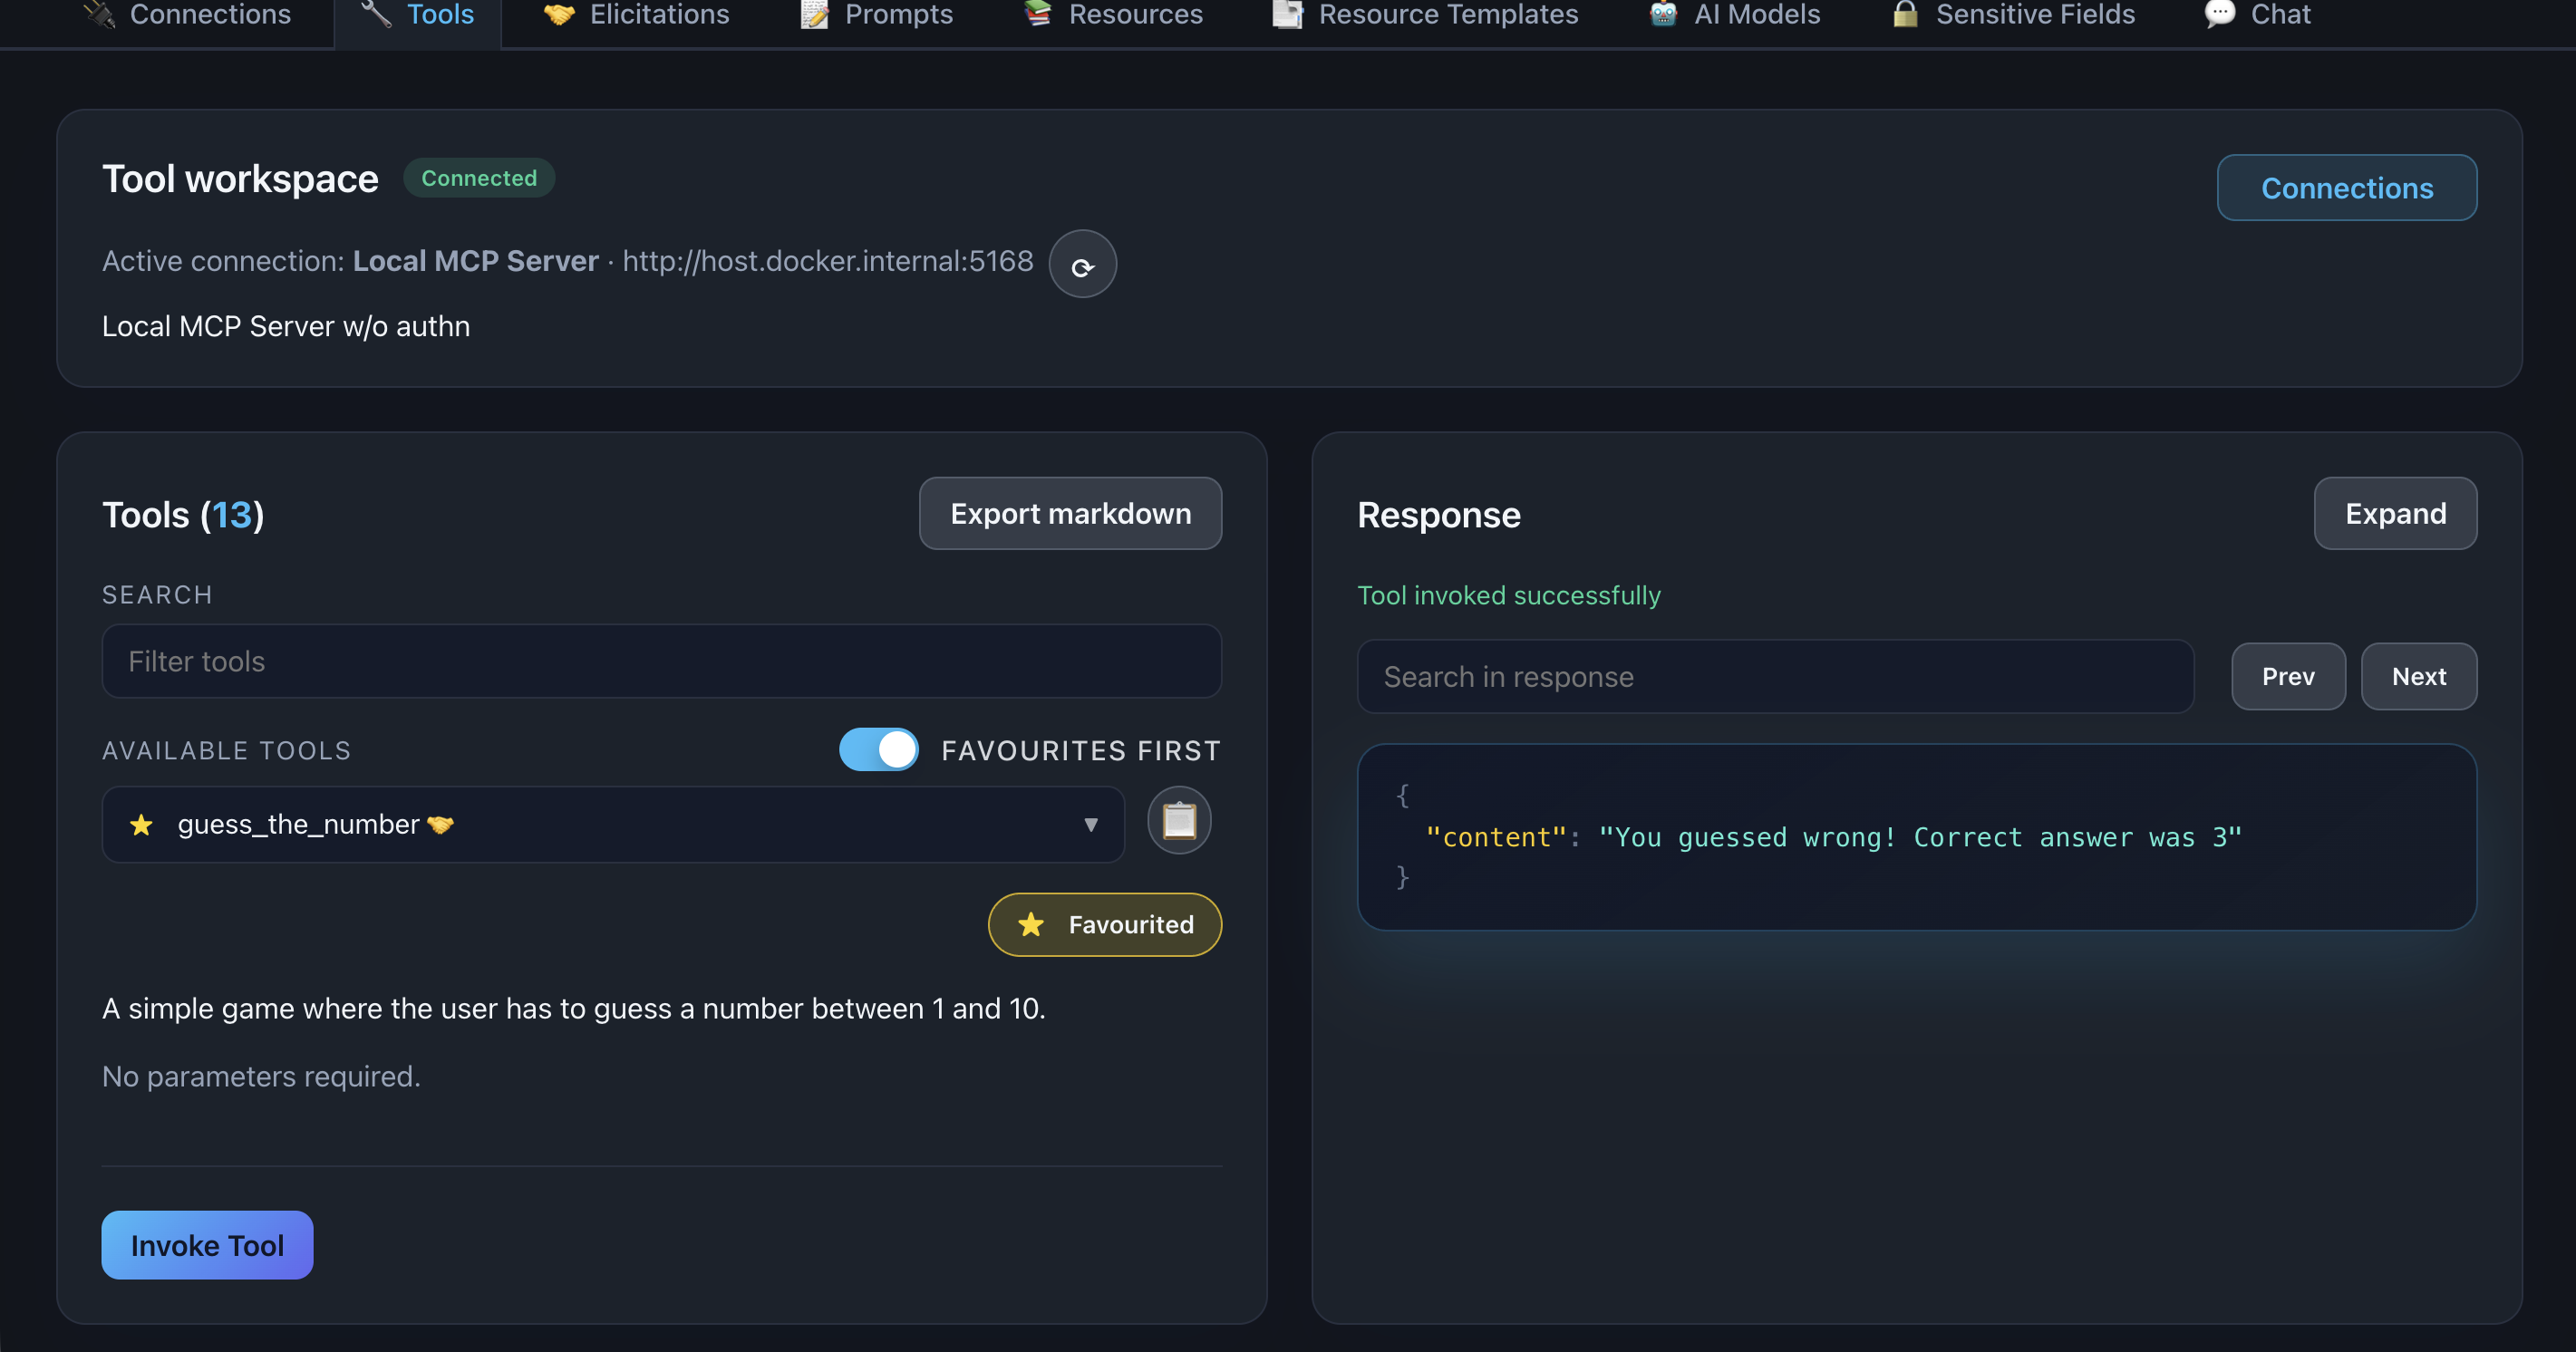
Task: Click the refresh connection icon
Action: point(1082,265)
